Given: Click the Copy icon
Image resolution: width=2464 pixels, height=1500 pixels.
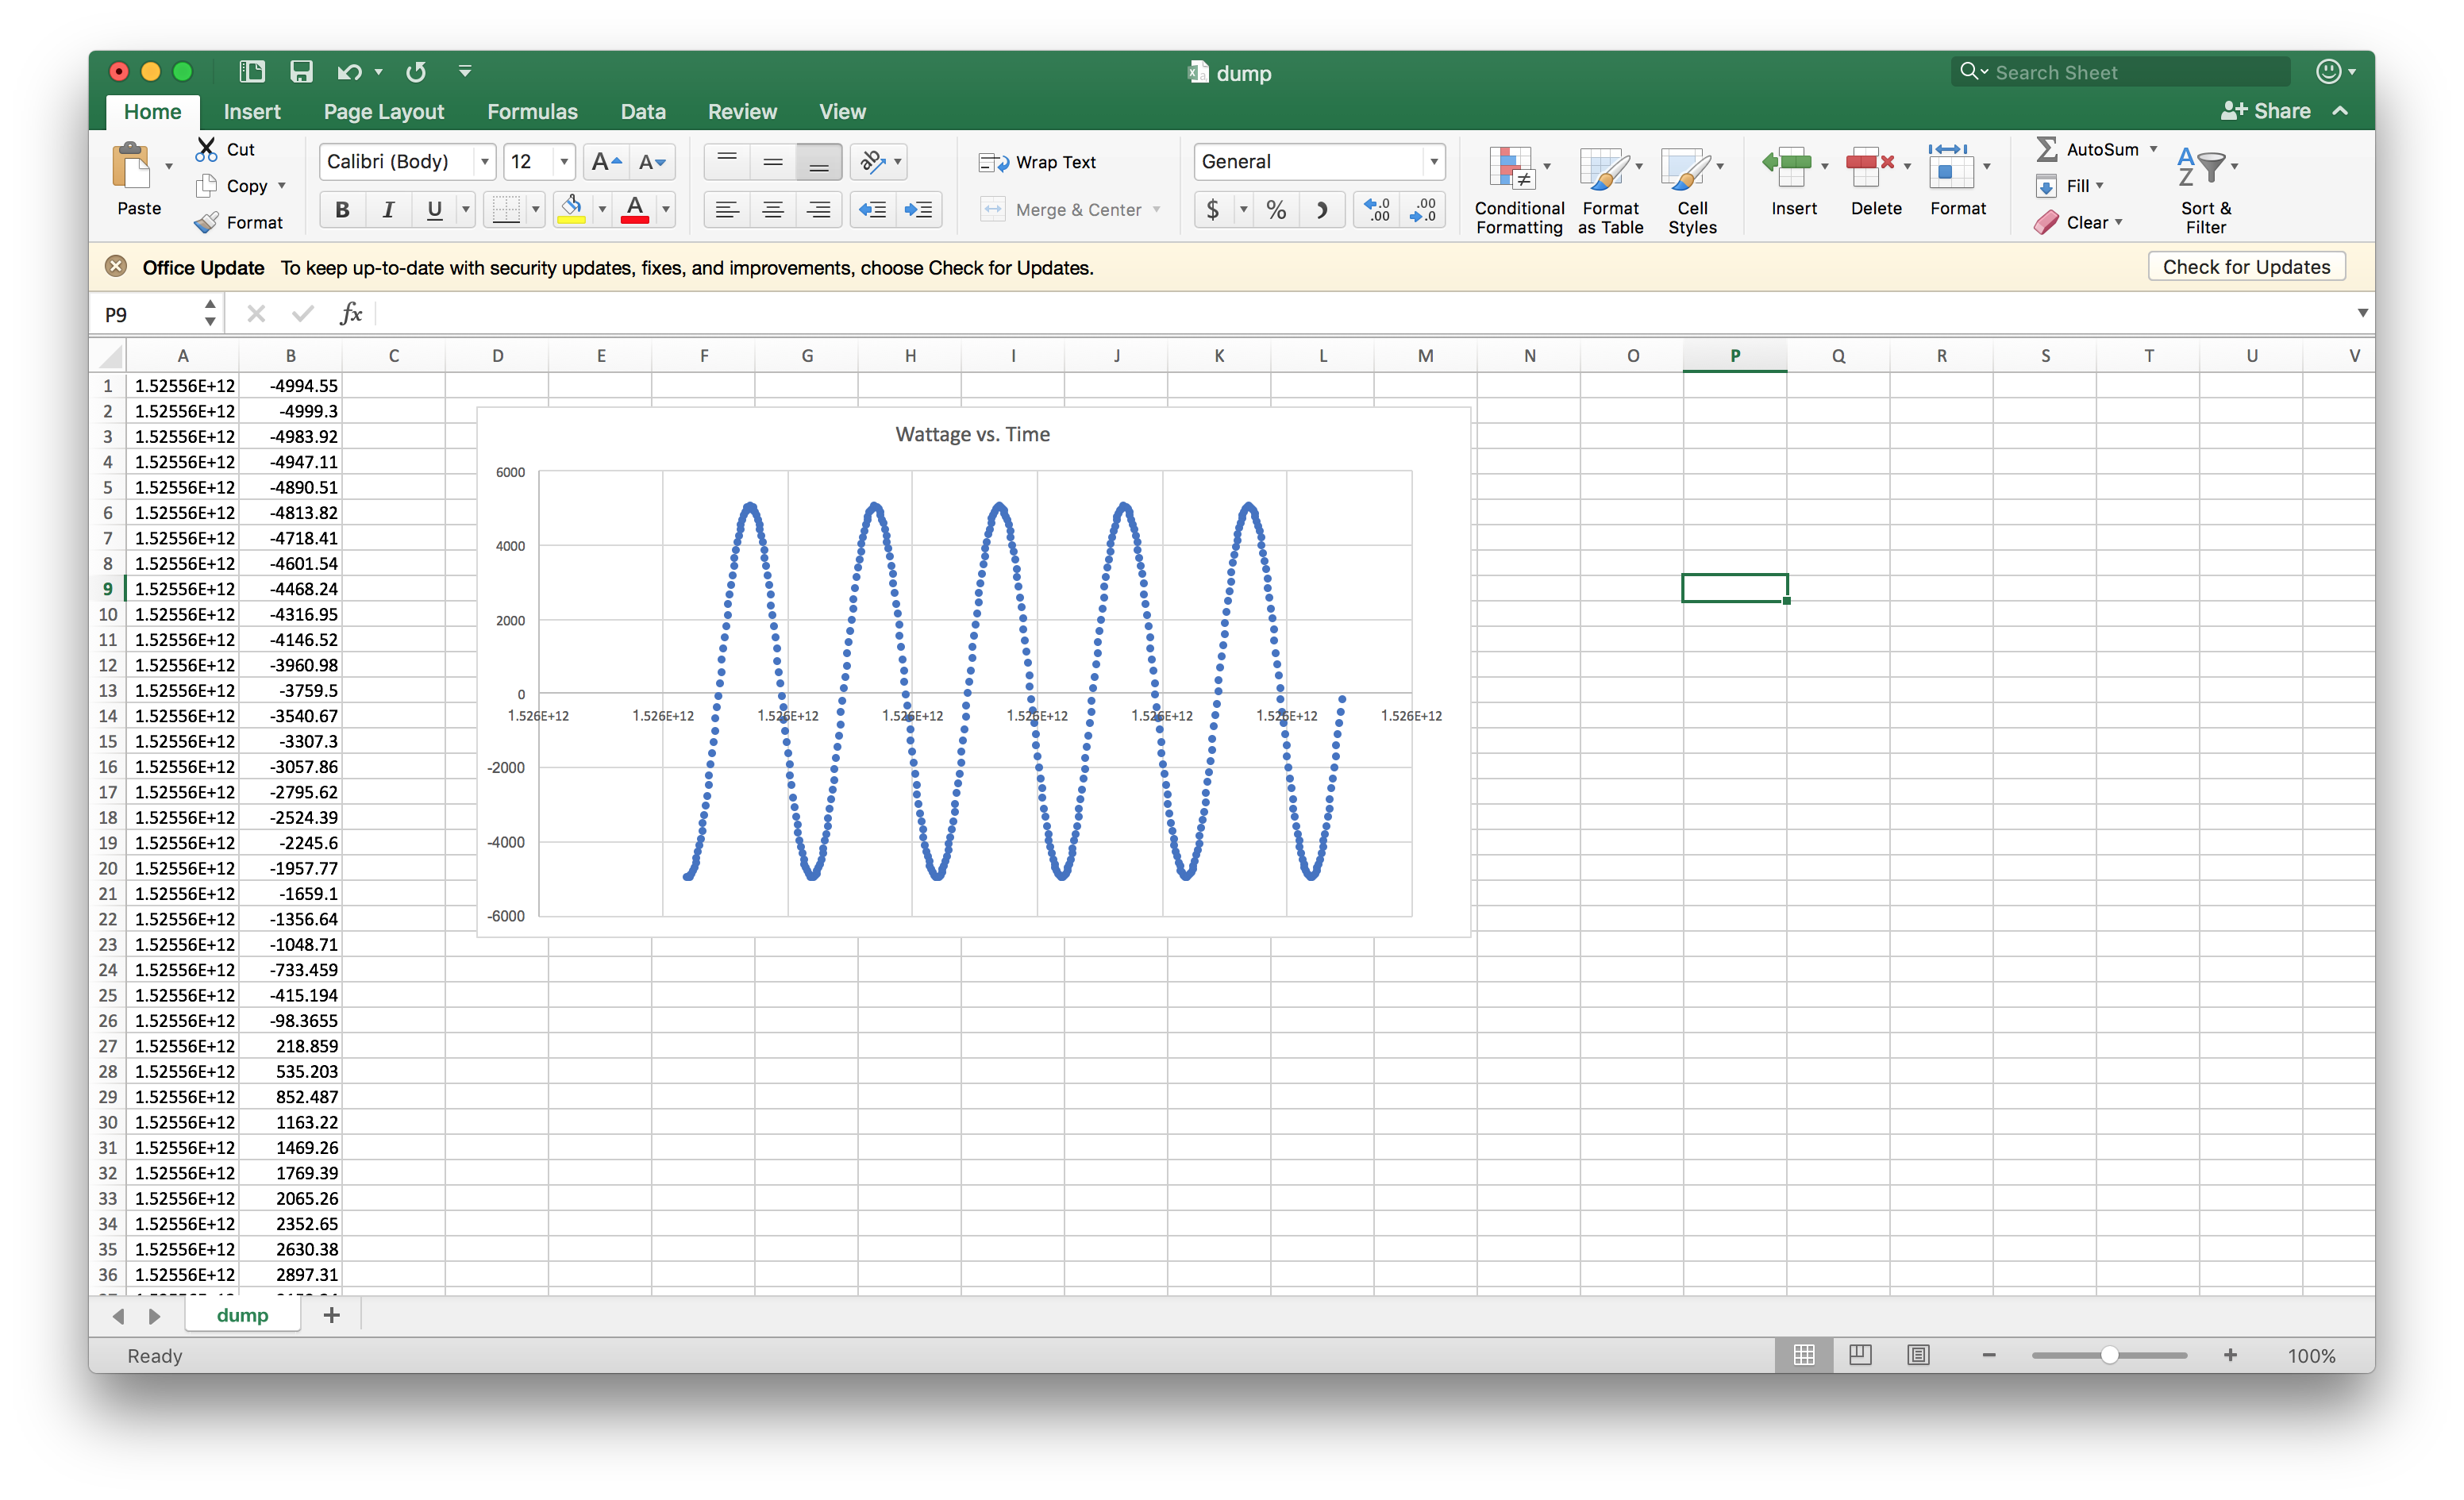Looking at the screenshot, I should click(206, 186).
